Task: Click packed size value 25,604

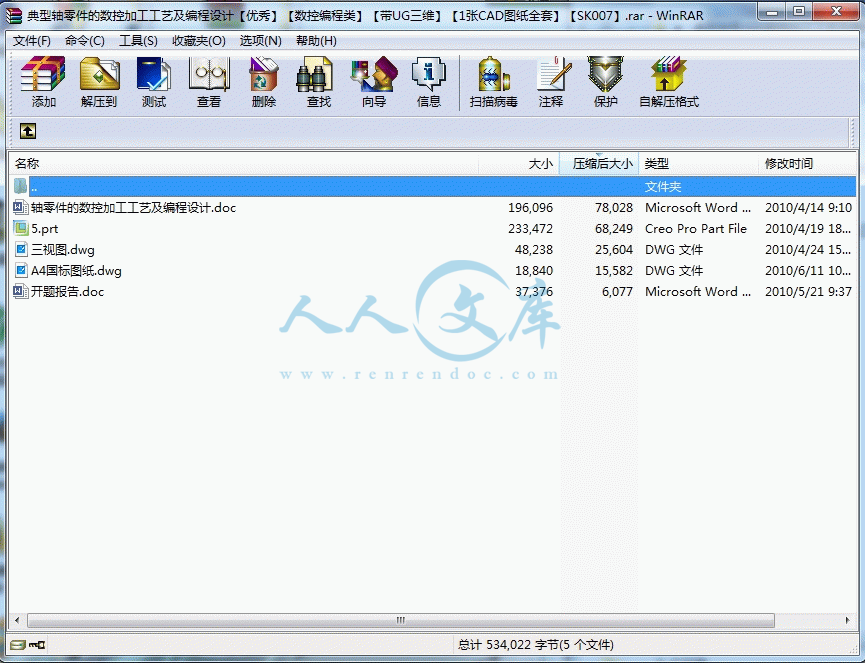Action: click(614, 249)
